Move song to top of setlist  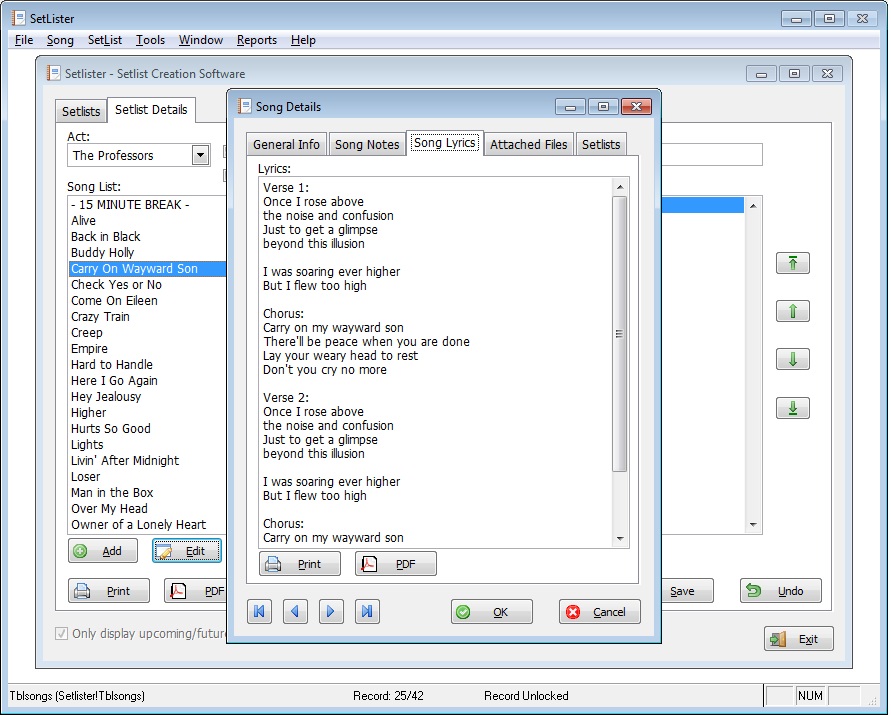tap(792, 263)
